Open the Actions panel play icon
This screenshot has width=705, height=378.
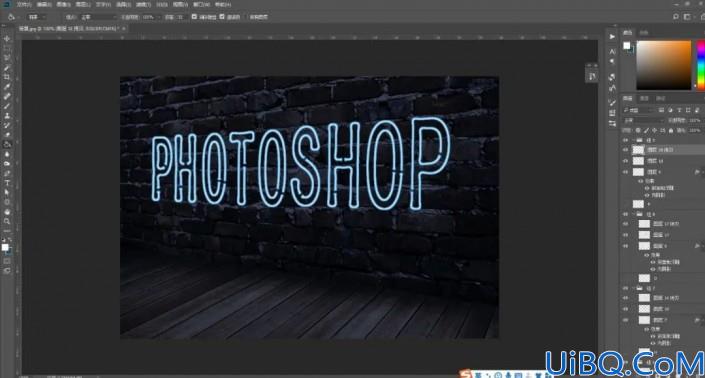612,36
